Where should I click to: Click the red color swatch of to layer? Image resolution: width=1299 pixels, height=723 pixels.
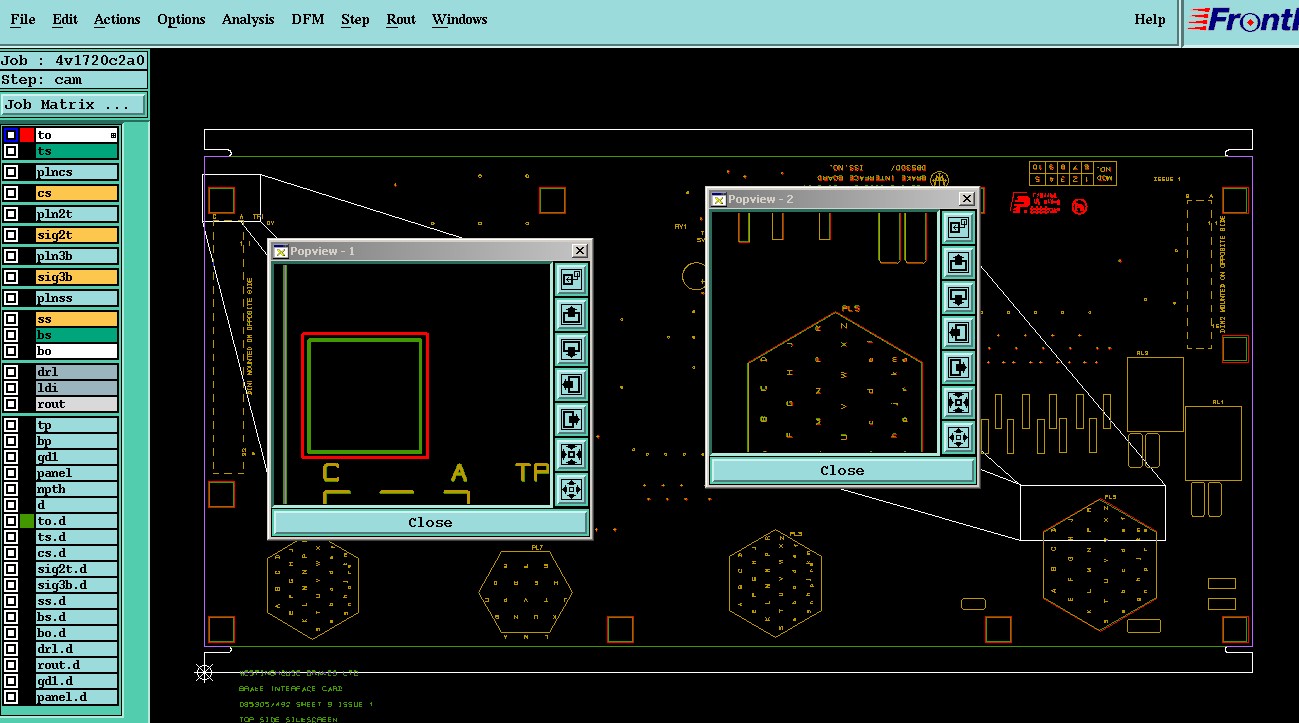coord(27,135)
